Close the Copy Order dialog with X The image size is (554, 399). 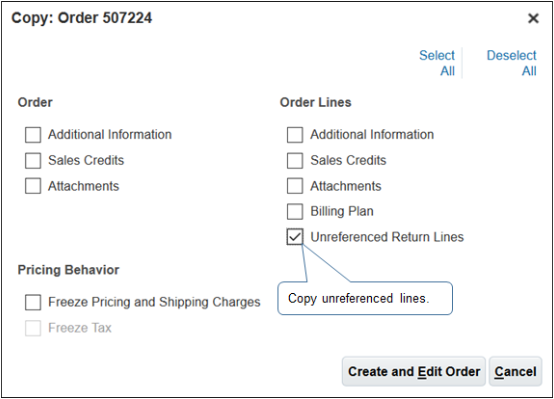click(533, 18)
